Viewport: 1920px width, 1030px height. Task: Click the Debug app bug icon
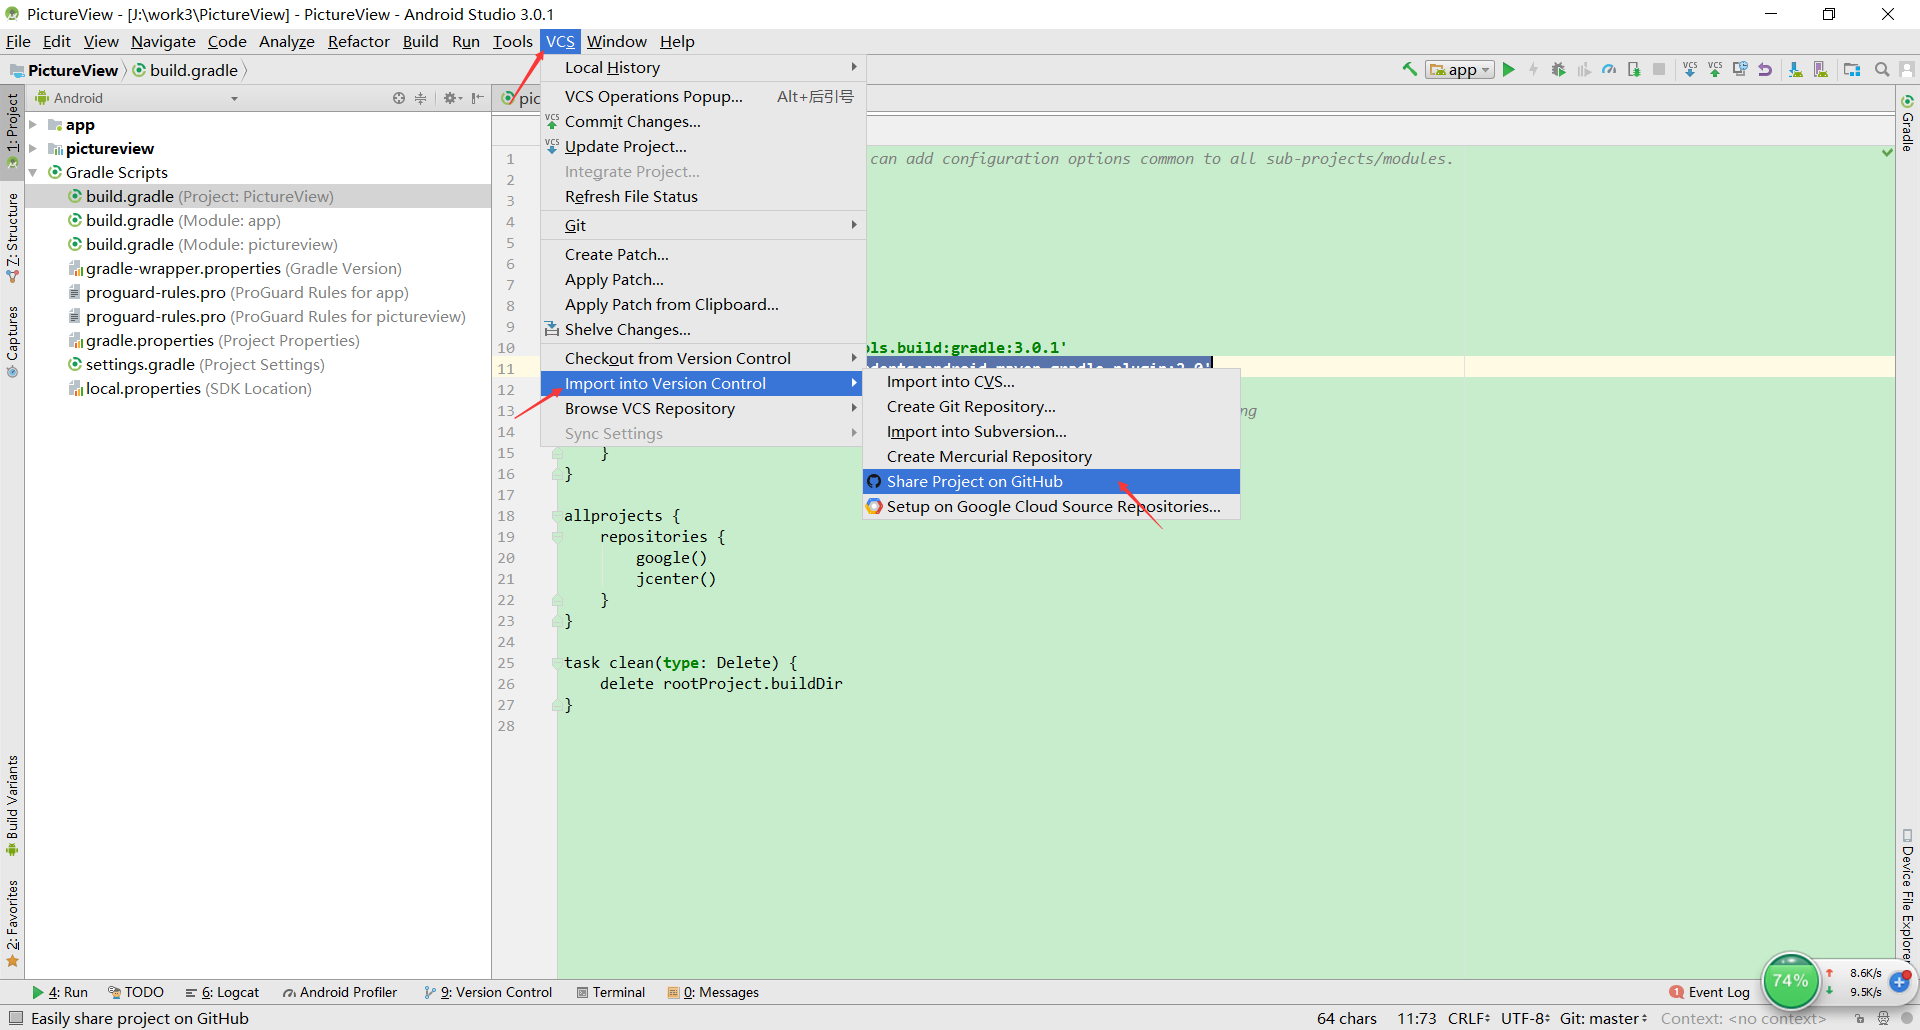point(1558,69)
